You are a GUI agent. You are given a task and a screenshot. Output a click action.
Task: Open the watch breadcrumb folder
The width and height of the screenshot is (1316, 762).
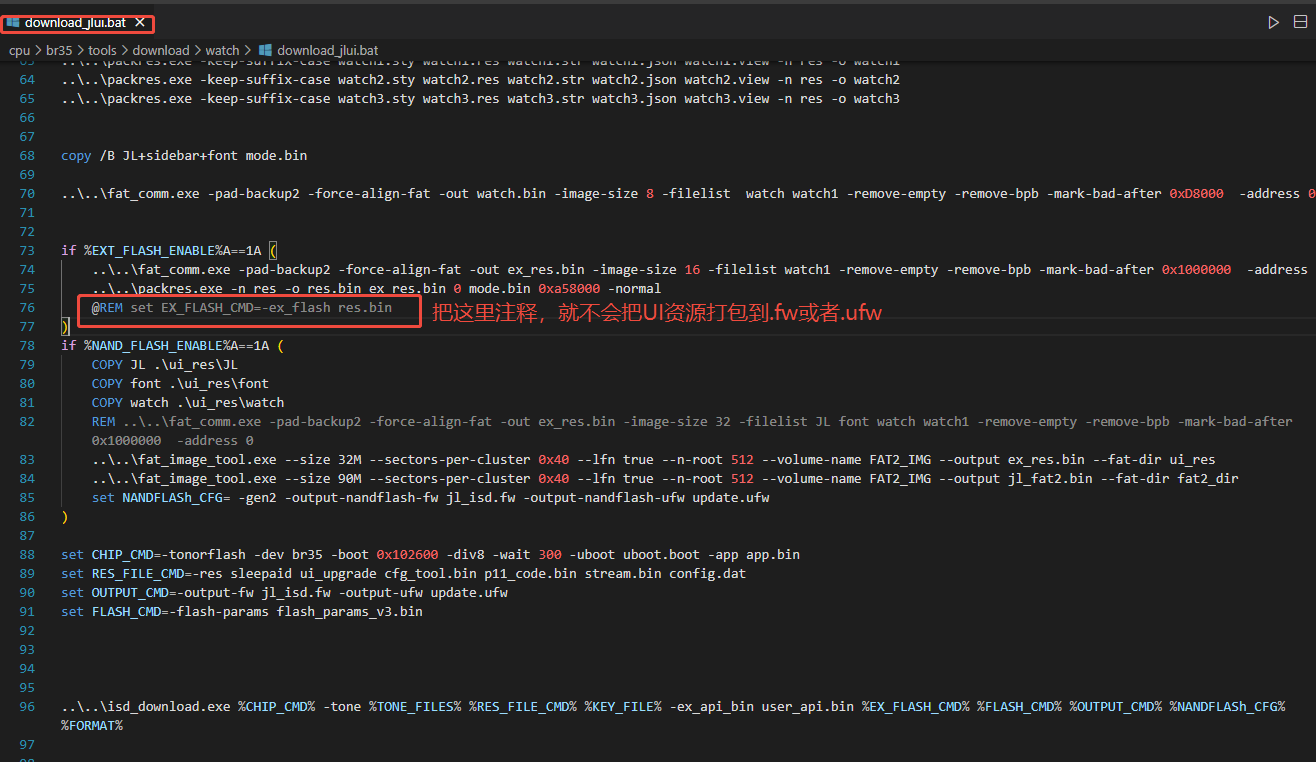223,50
